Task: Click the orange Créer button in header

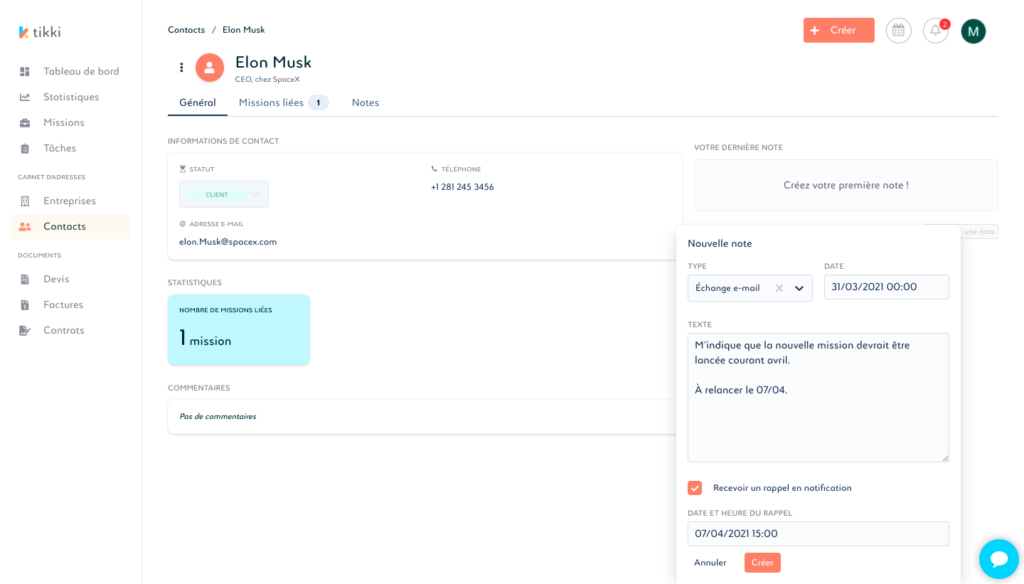Action: point(839,31)
